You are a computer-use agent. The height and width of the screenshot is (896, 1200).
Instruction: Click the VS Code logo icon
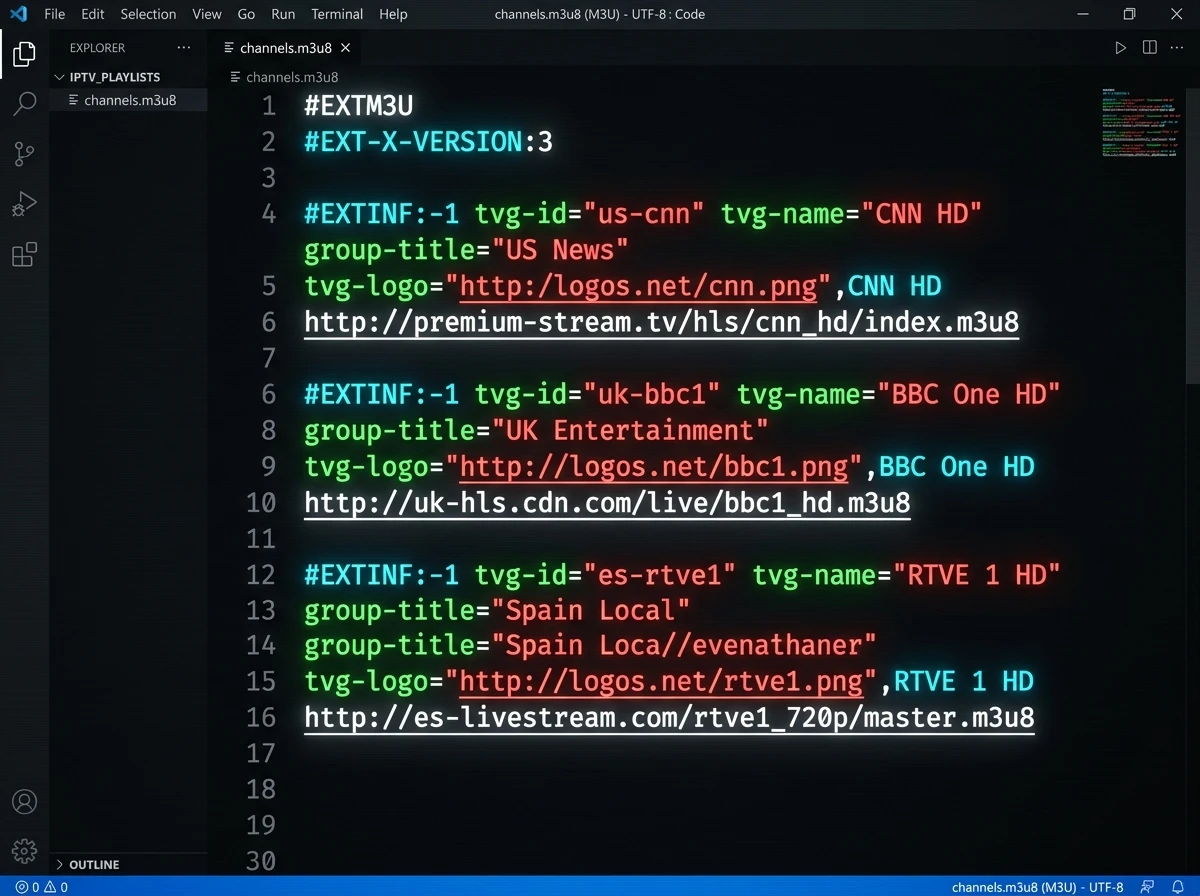click(18, 14)
